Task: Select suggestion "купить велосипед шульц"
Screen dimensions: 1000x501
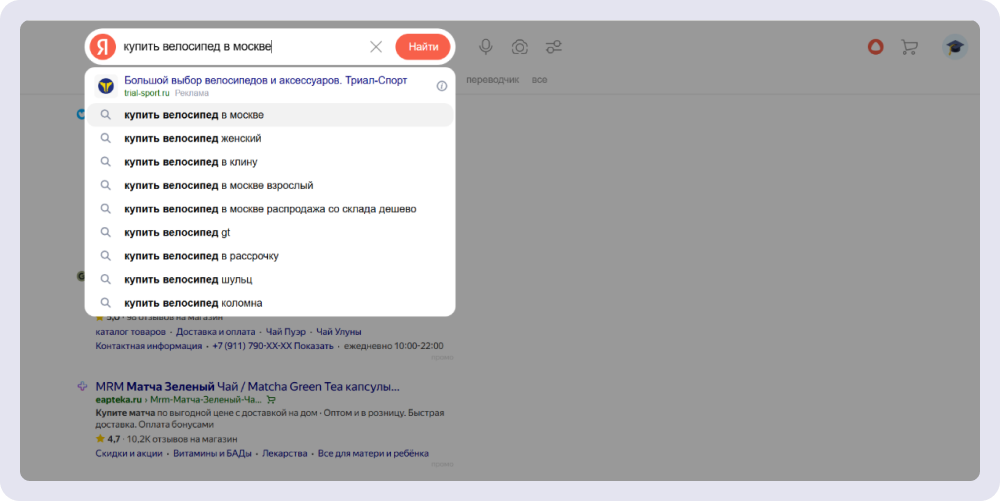Action: point(188,279)
